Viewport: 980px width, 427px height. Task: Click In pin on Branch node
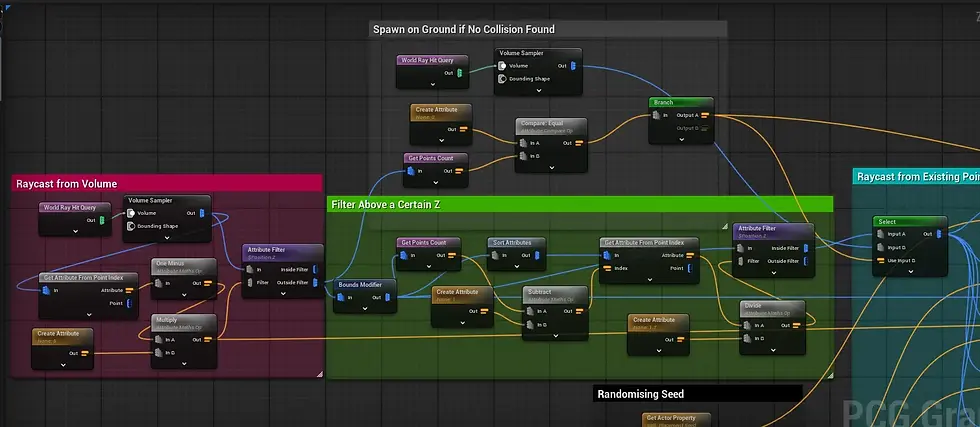tap(656, 115)
